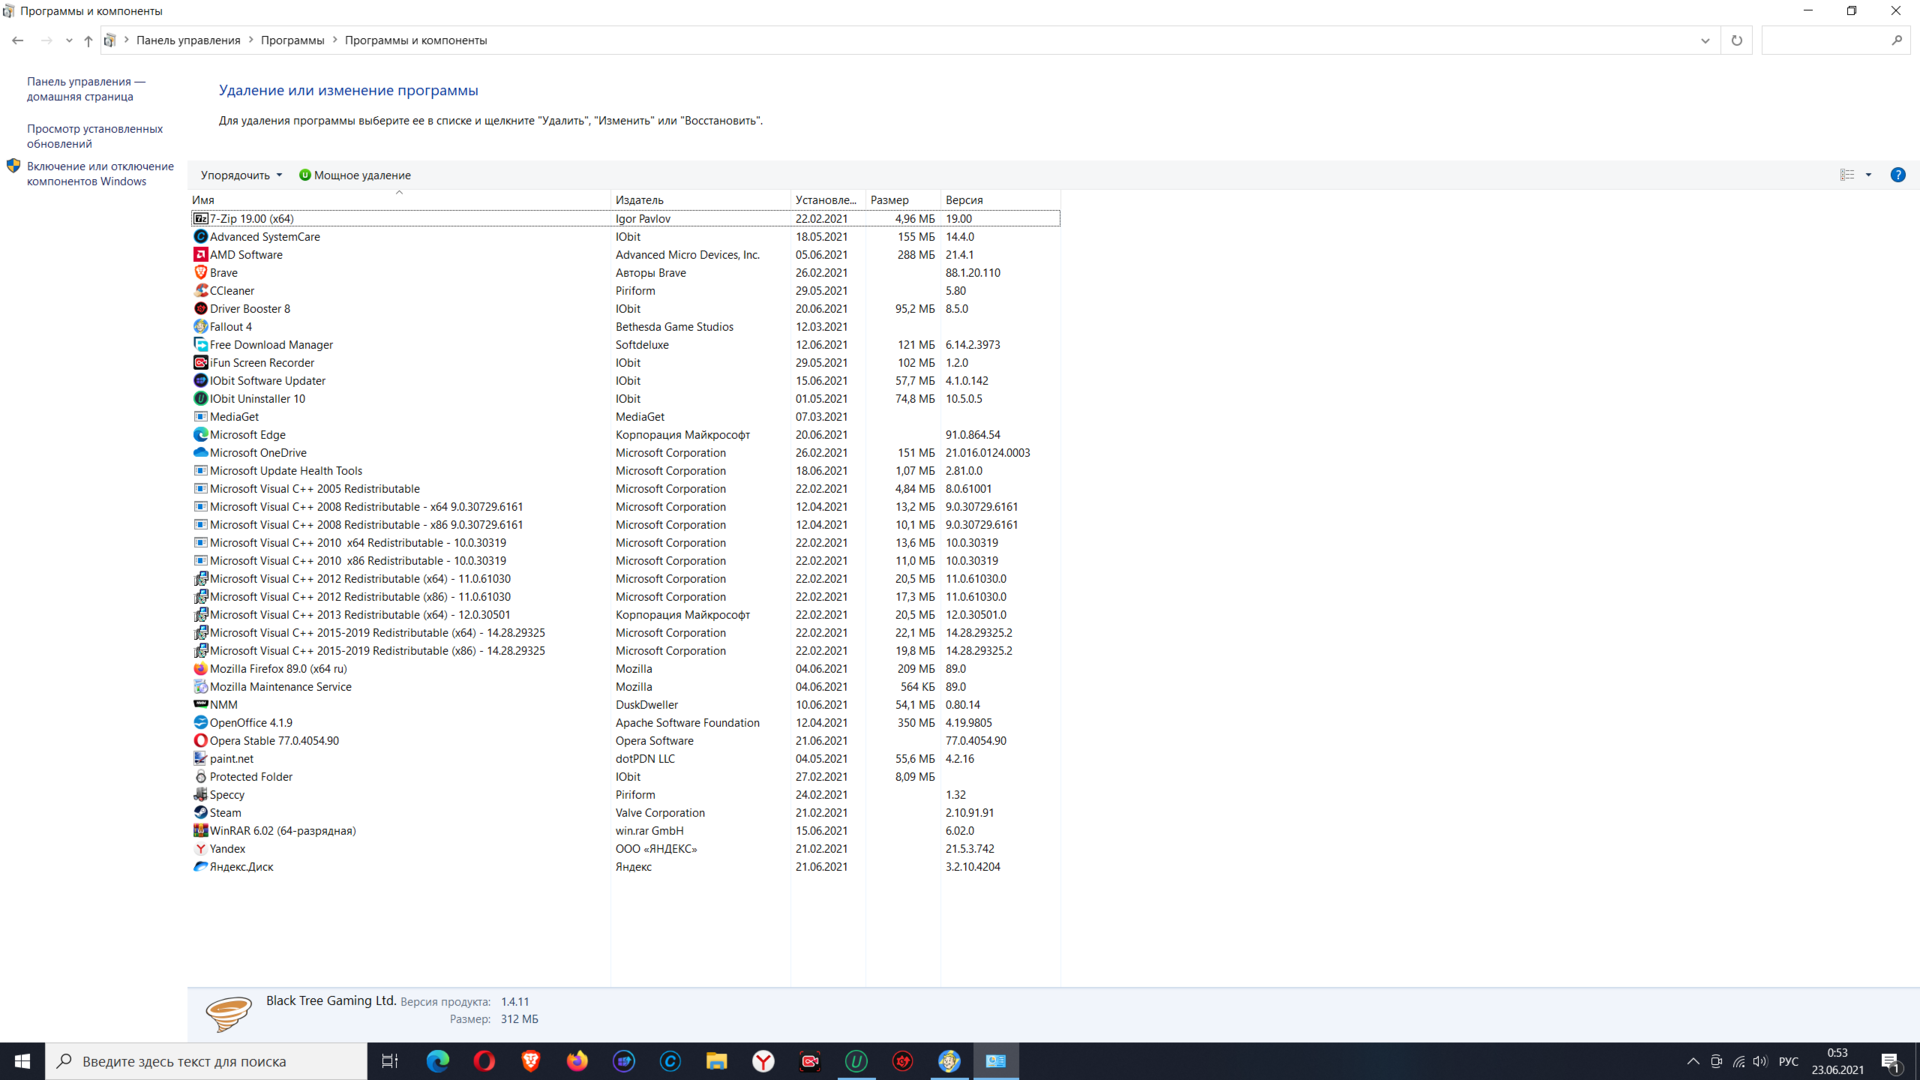
Task: Click the refresh button beside address bar
Action: tap(1737, 41)
